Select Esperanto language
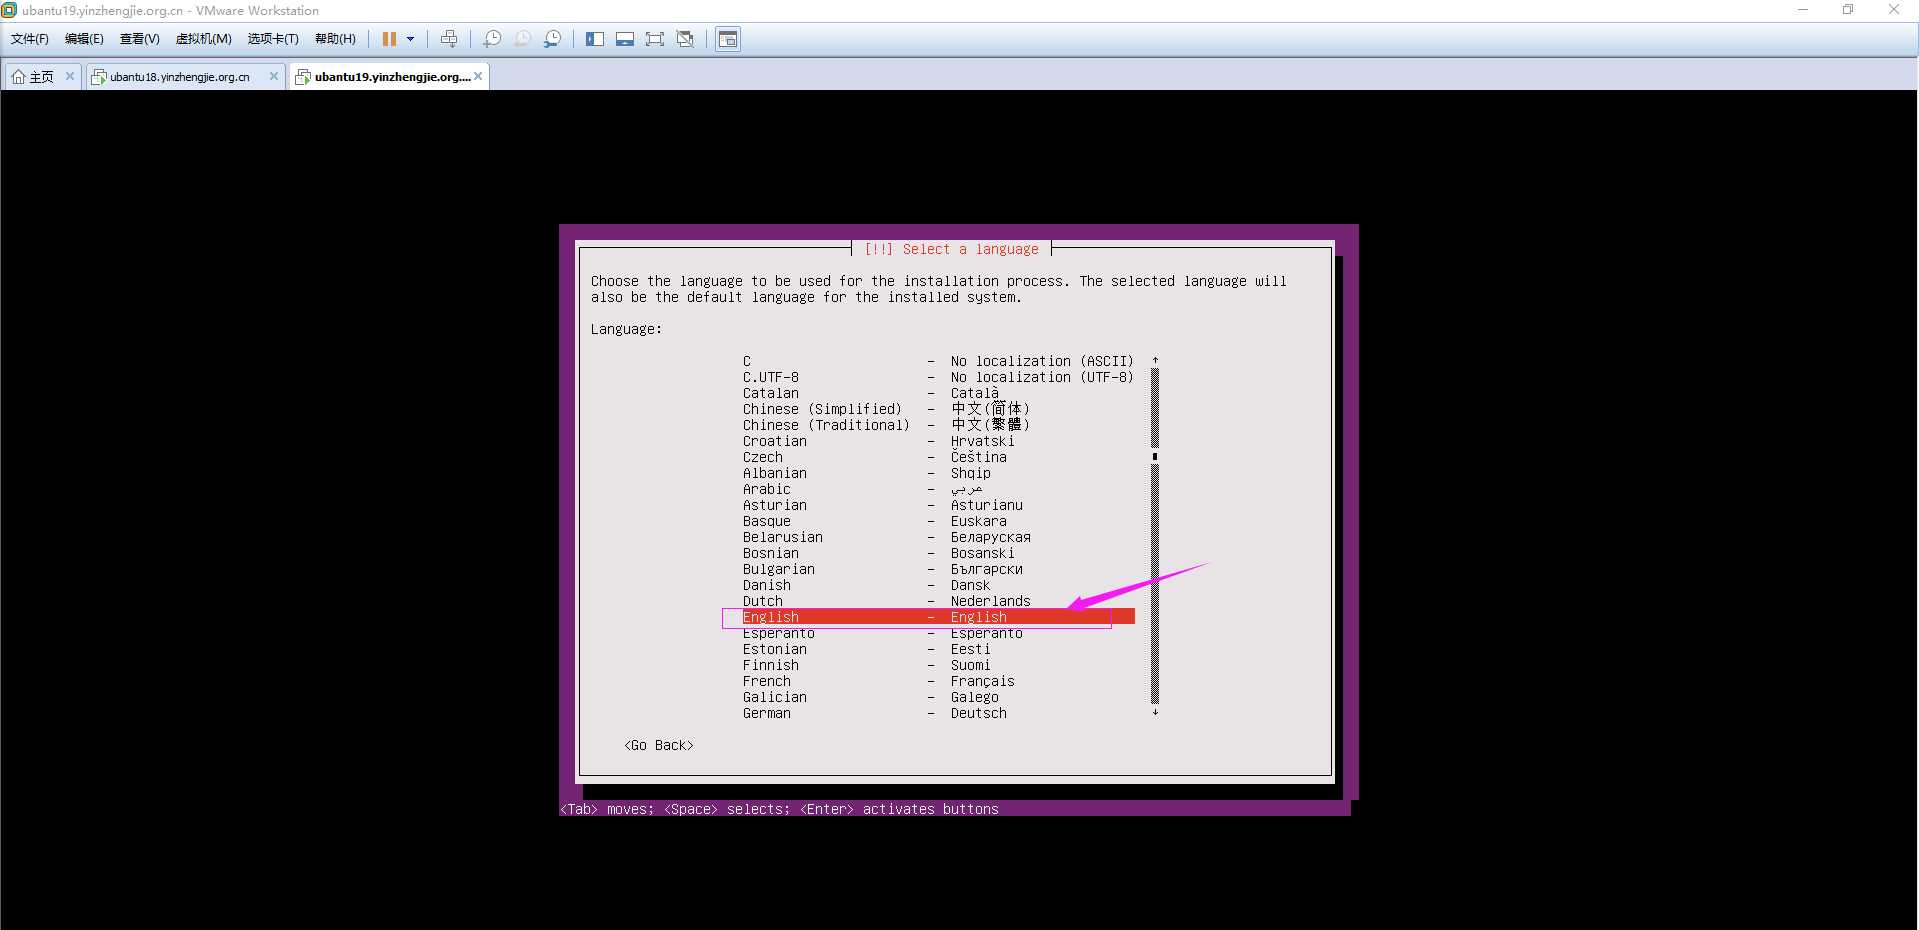The image size is (1919, 930). [938, 633]
